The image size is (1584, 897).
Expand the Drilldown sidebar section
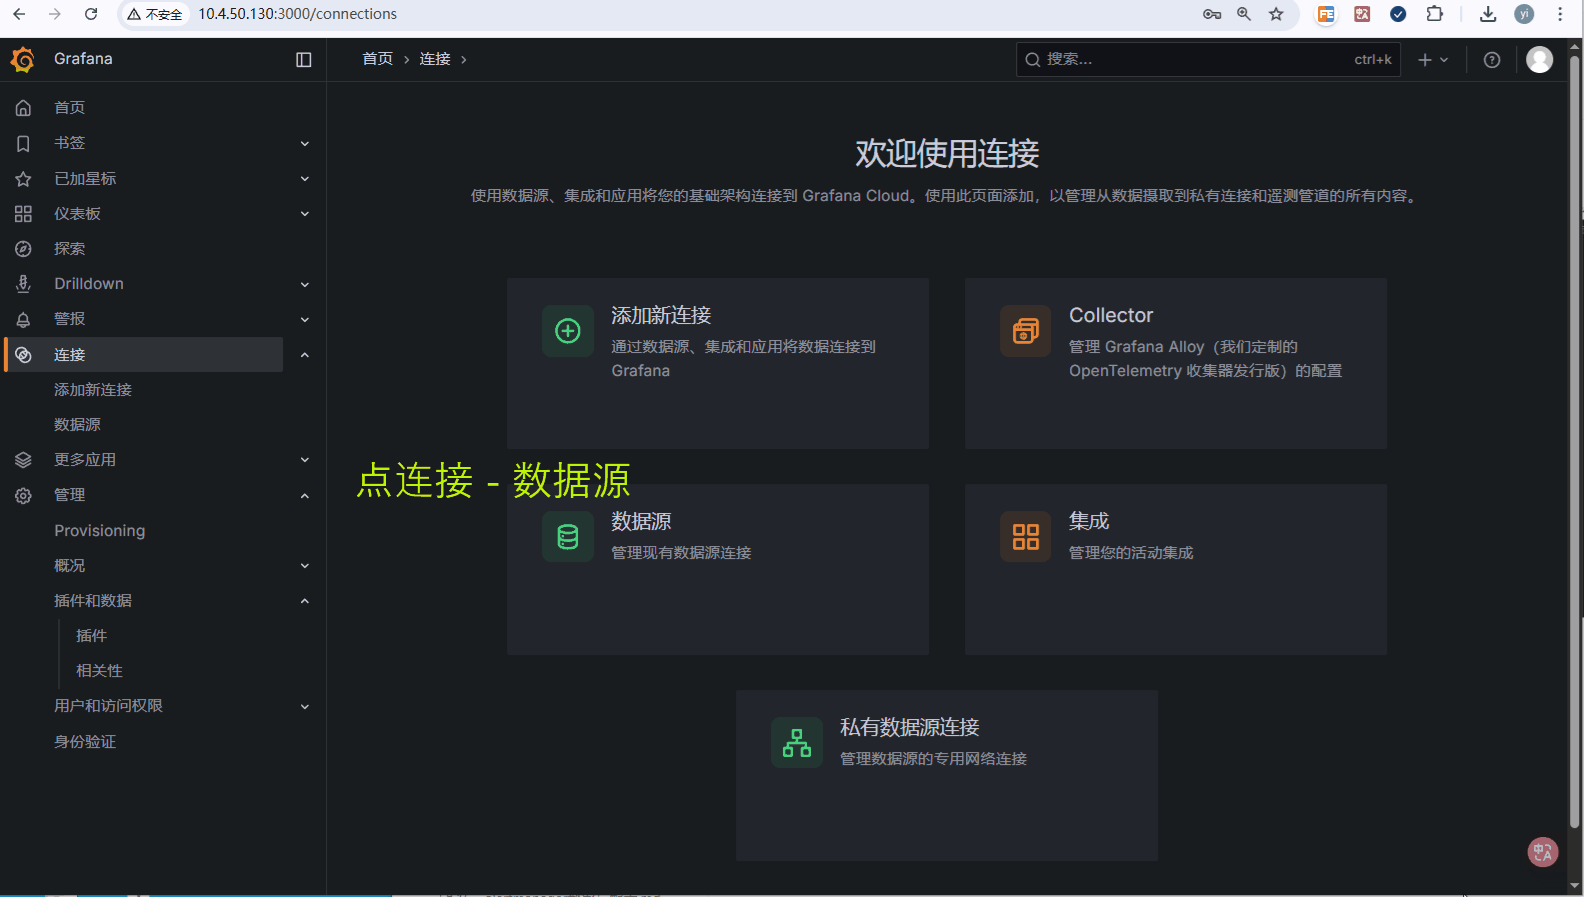point(305,285)
